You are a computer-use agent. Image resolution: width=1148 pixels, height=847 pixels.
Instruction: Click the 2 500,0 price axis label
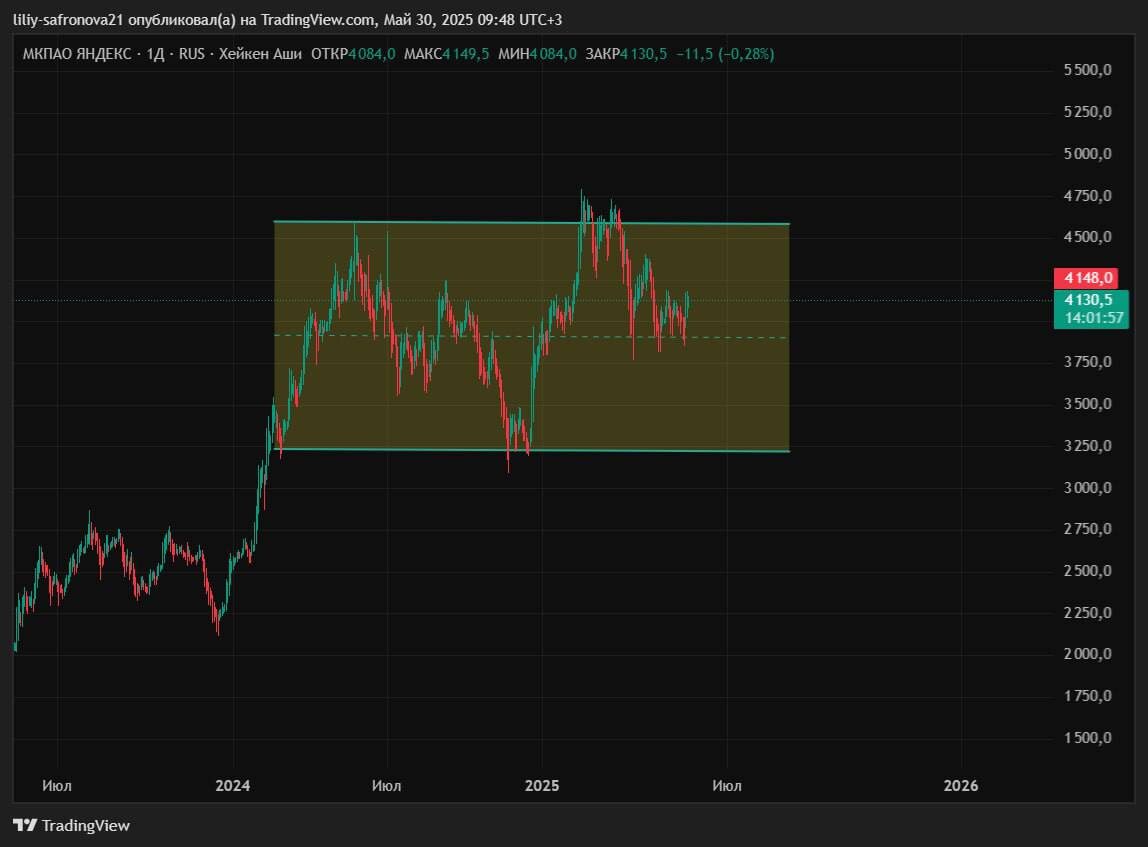click(1087, 570)
